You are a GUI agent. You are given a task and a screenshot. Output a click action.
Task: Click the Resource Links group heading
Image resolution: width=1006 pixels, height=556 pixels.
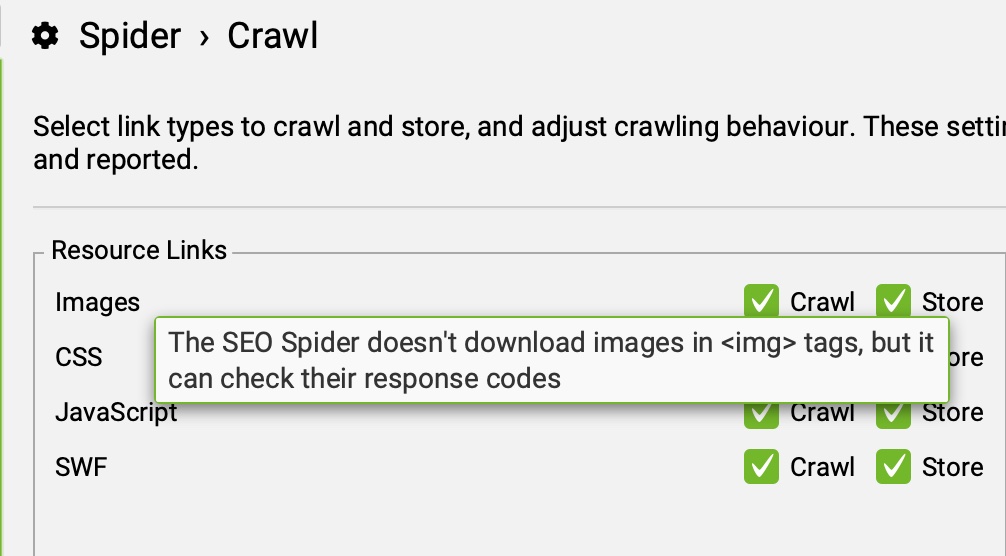tap(139, 250)
